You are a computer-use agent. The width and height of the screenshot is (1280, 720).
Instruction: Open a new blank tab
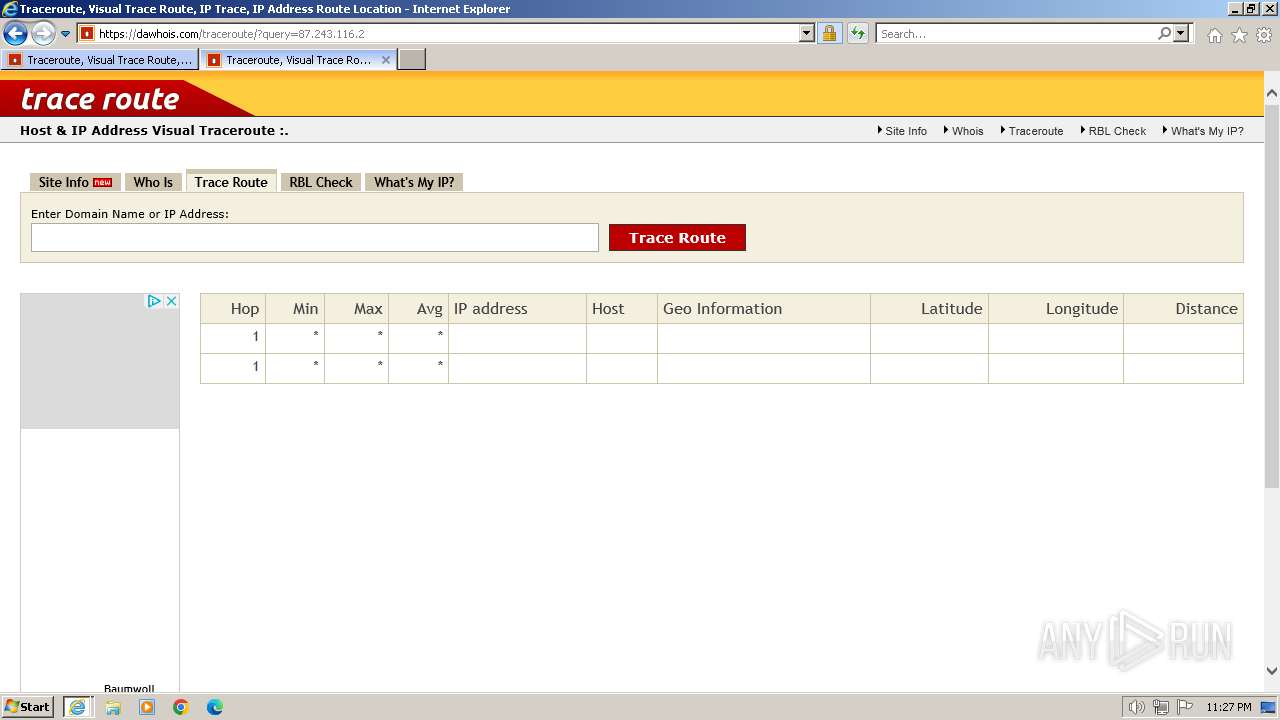pyautogui.click(x=412, y=60)
